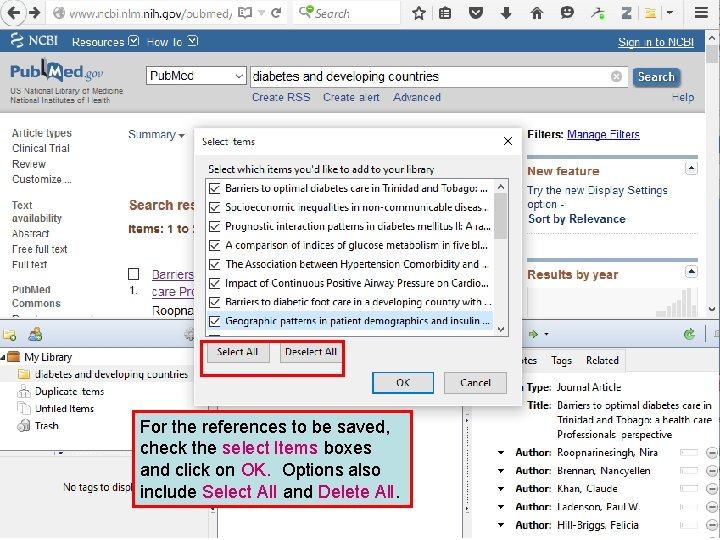Click the New Collection folder icon in Zotero pane
This screenshot has height=540, width=720.
point(10,335)
